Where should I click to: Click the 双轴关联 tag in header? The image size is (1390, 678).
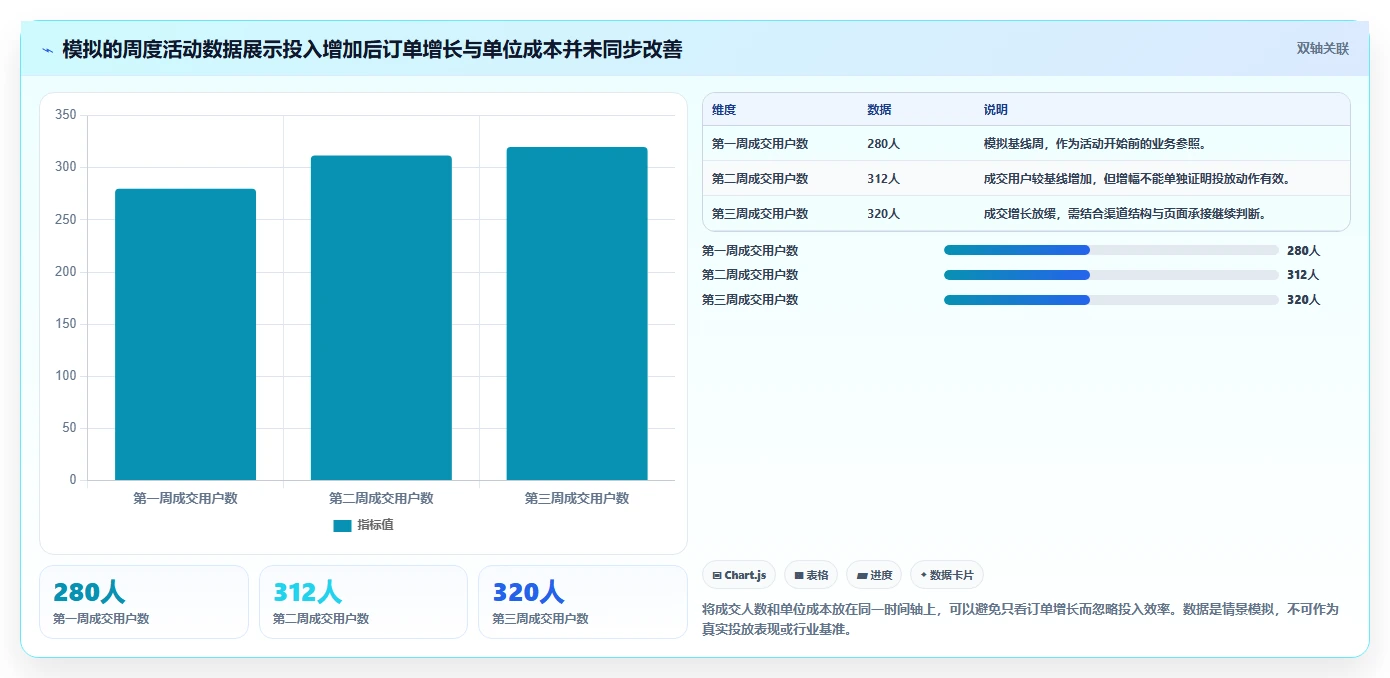click(1323, 48)
